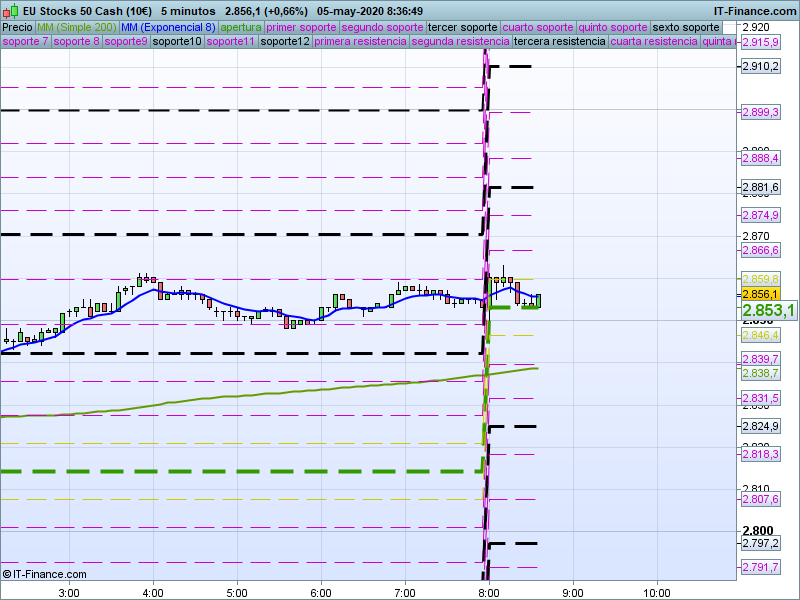Click the 2.797,2 support level tag
The height and width of the screenshot is (600, 800).
pyautogui.click(x=760, y=543)
